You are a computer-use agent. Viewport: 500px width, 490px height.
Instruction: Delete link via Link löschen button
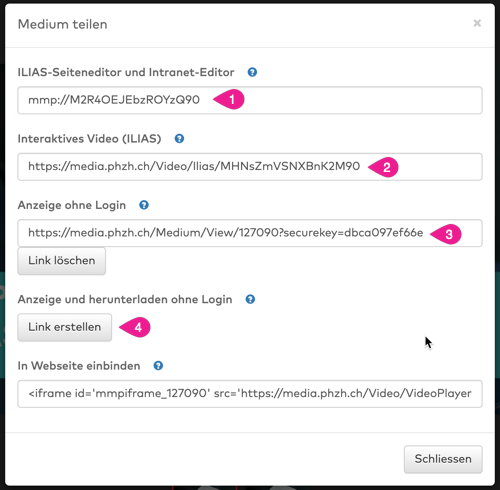[x=62, y=261]
